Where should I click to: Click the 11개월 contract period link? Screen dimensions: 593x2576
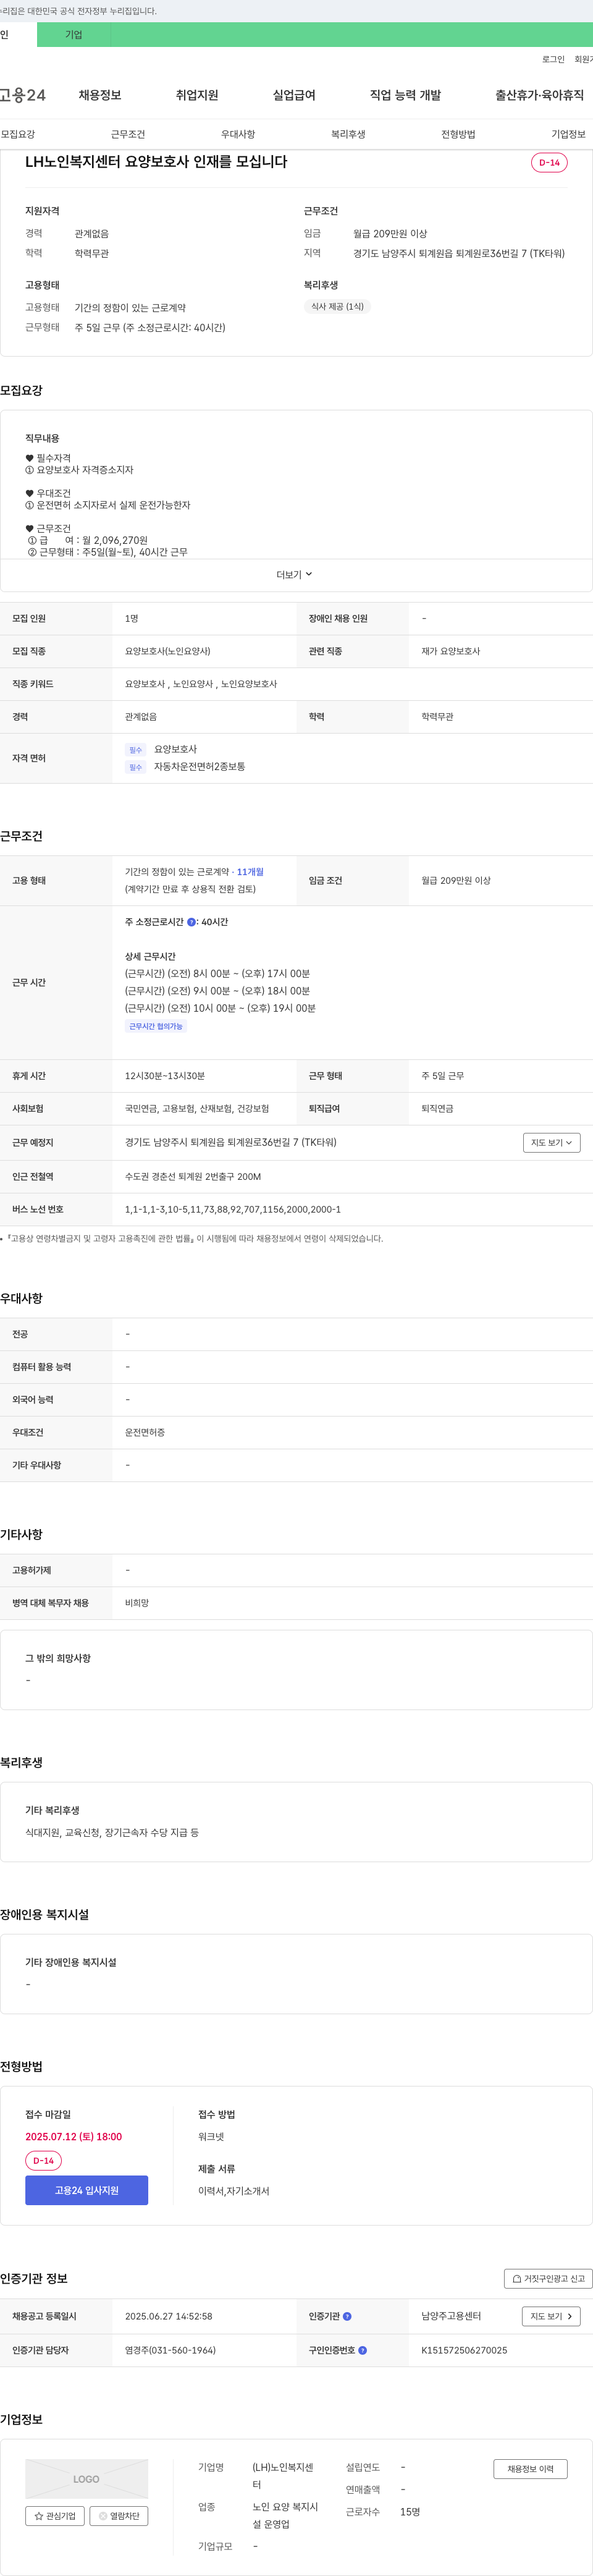tap(250, 872)
